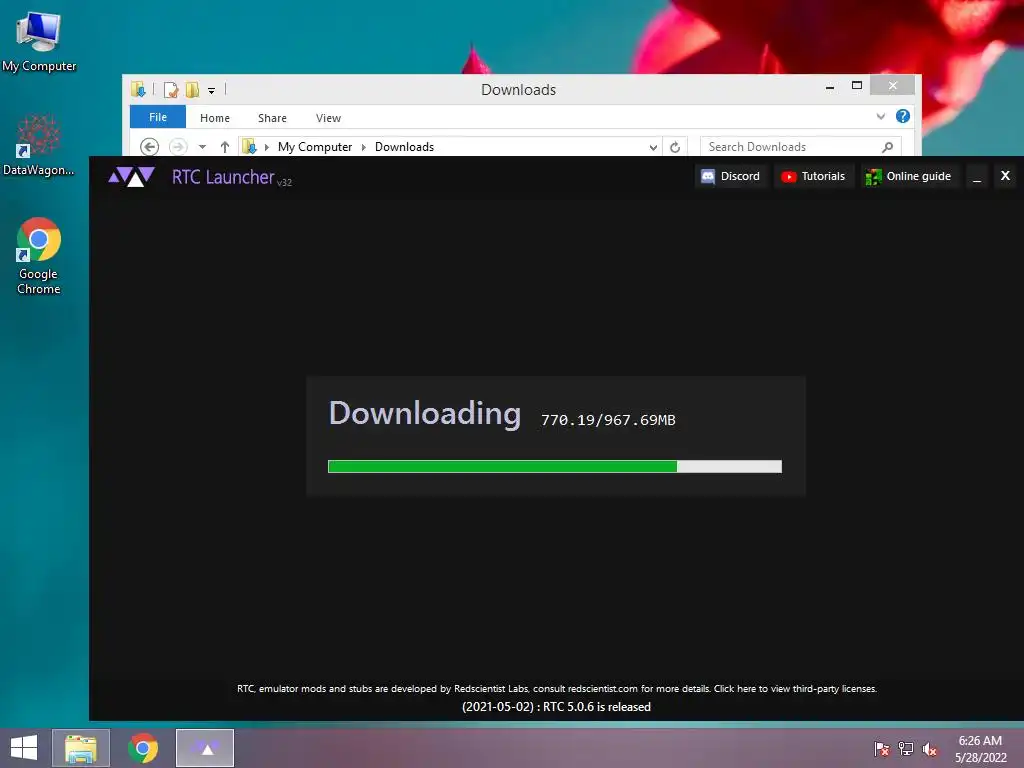Minimize the Downloads Explorer window
Viewport: 1024px width, 768px height.
830,86
